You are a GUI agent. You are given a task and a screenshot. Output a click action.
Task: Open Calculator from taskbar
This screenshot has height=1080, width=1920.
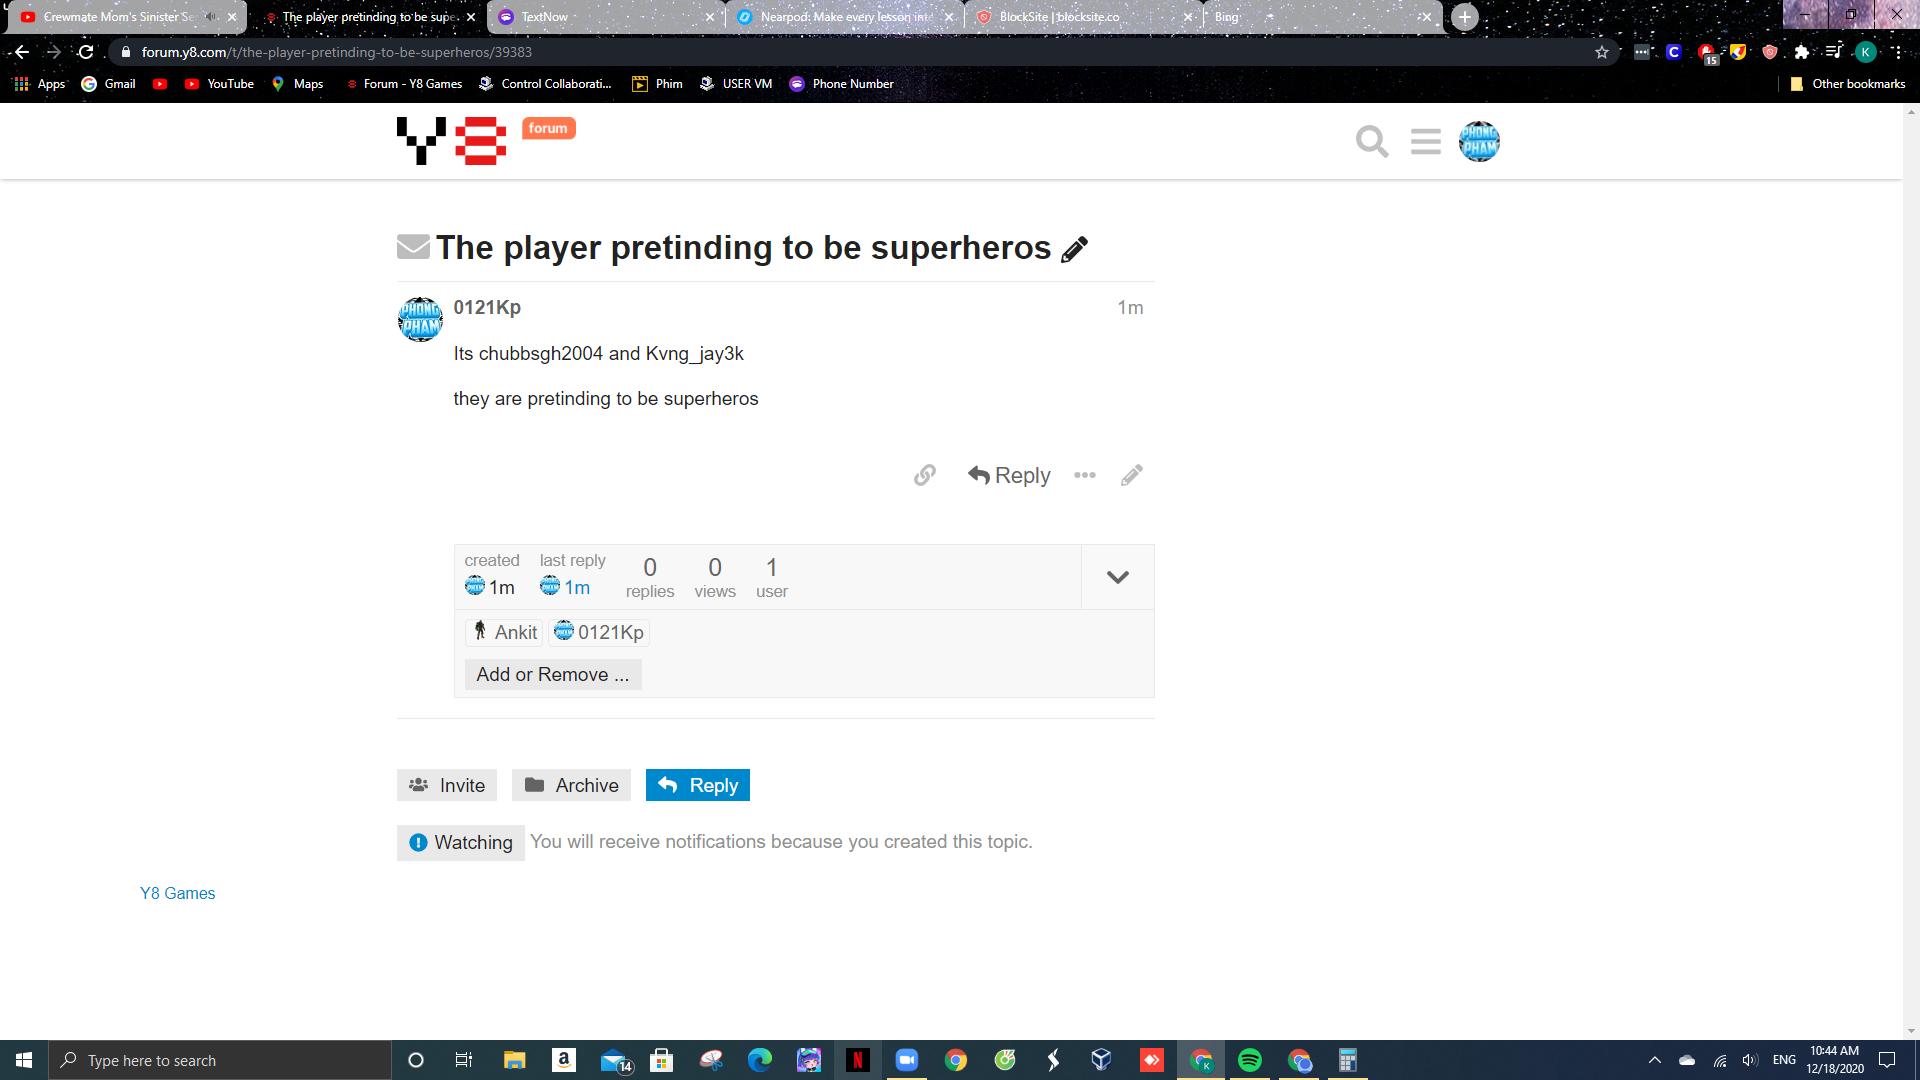1348,1060
